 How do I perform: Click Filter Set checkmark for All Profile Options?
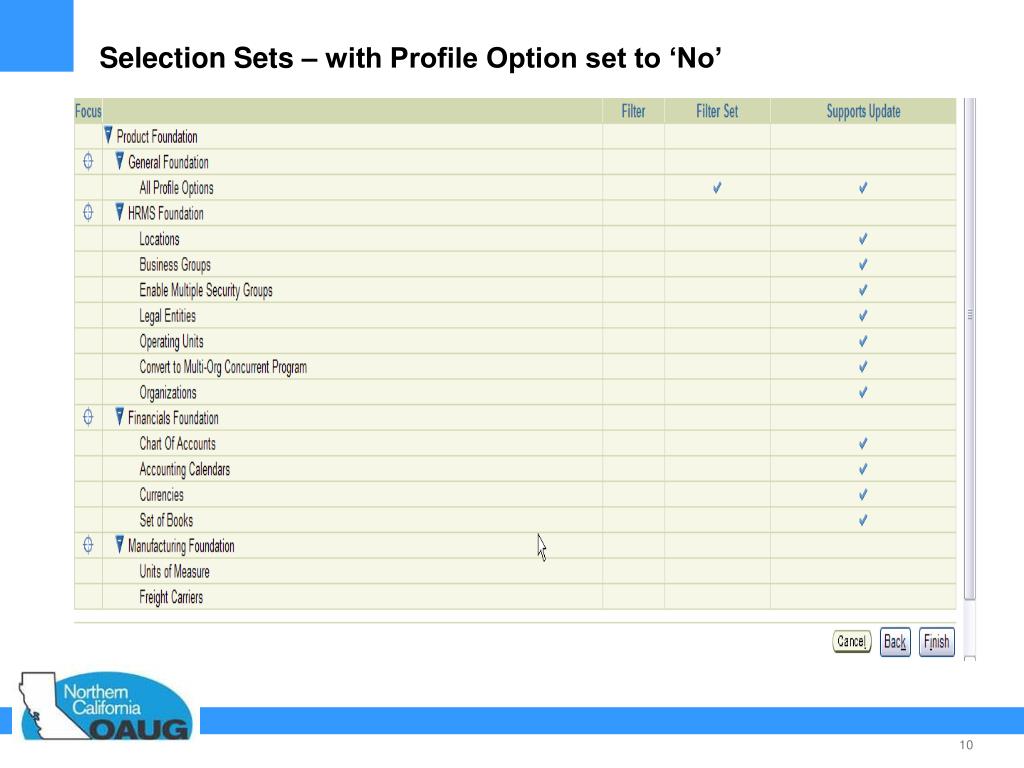[717, 188]
